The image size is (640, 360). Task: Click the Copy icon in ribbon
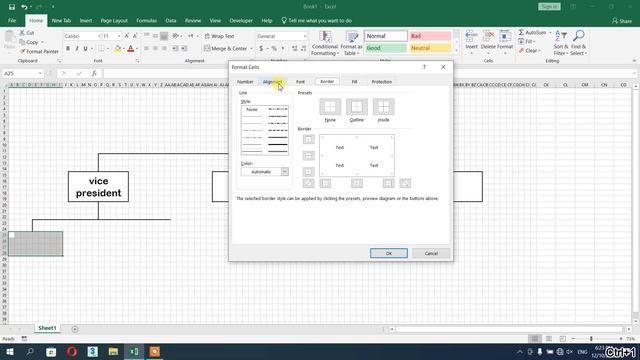coord(22,42)
